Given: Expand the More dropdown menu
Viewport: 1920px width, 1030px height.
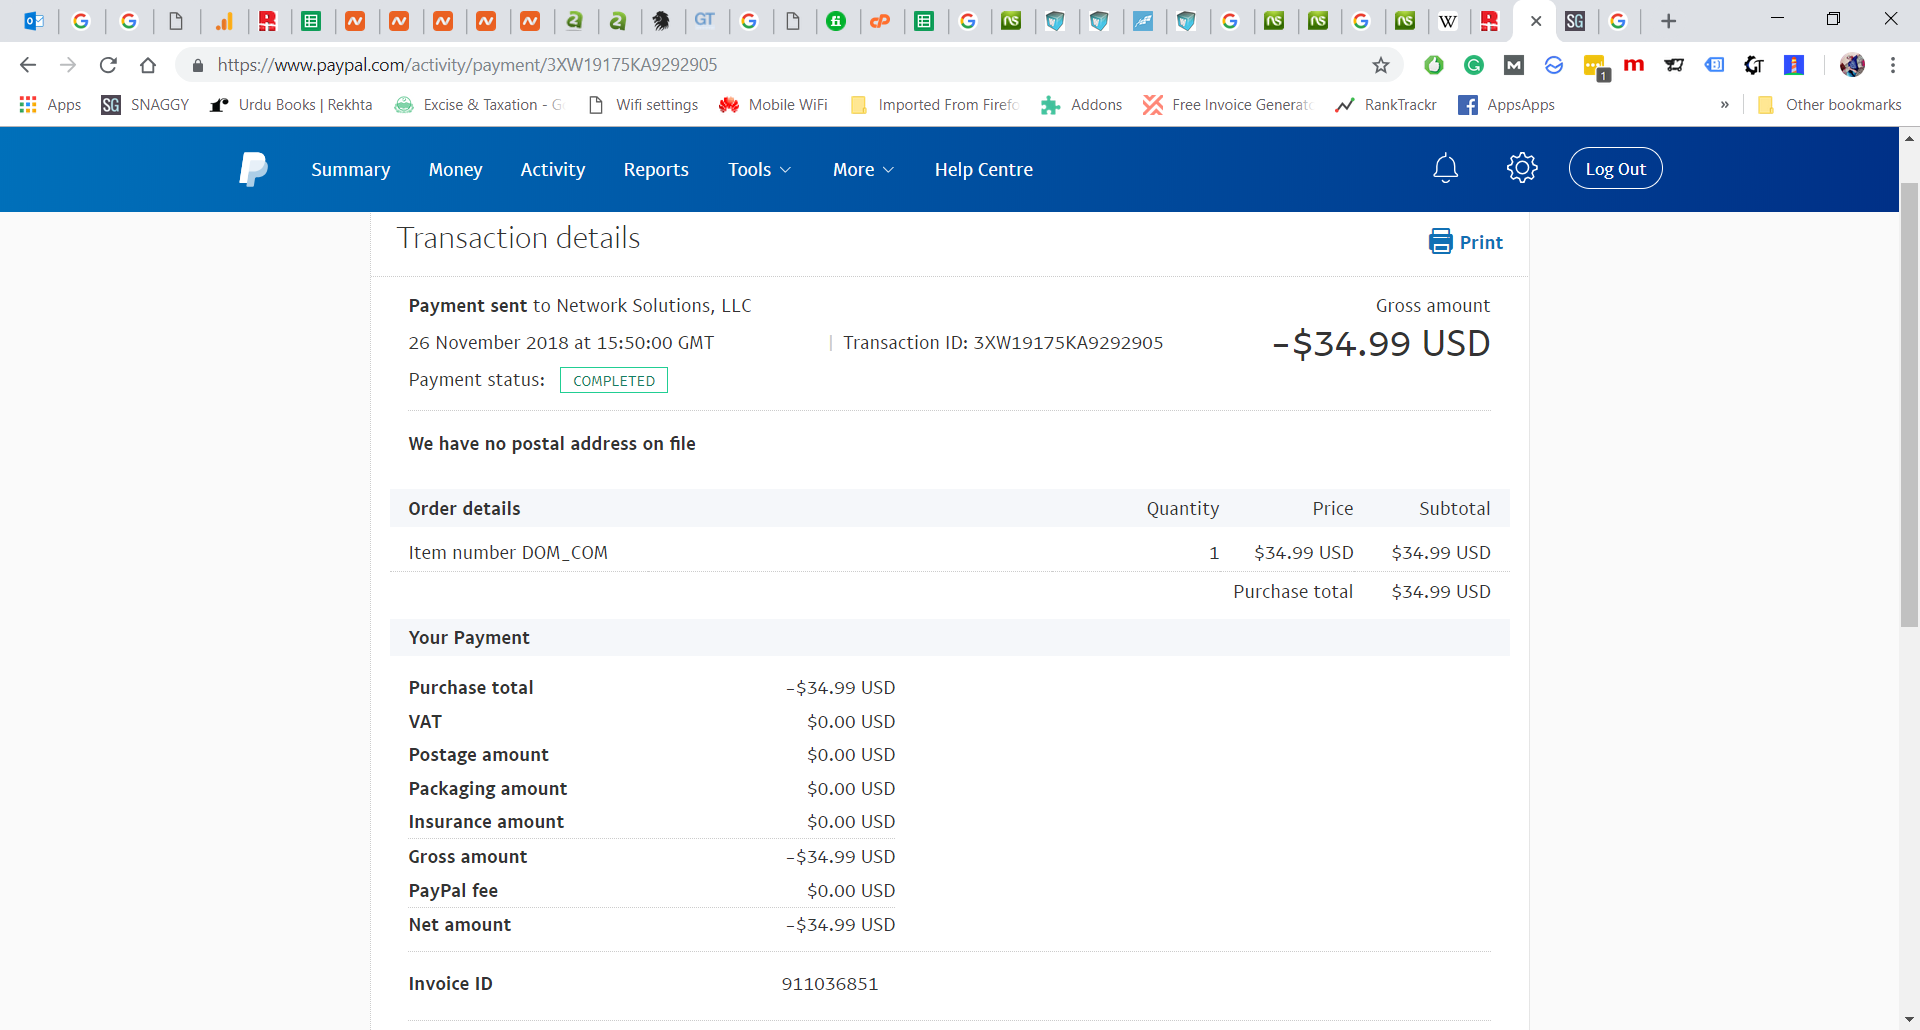Looking at the screenshot, I should 864,169.
